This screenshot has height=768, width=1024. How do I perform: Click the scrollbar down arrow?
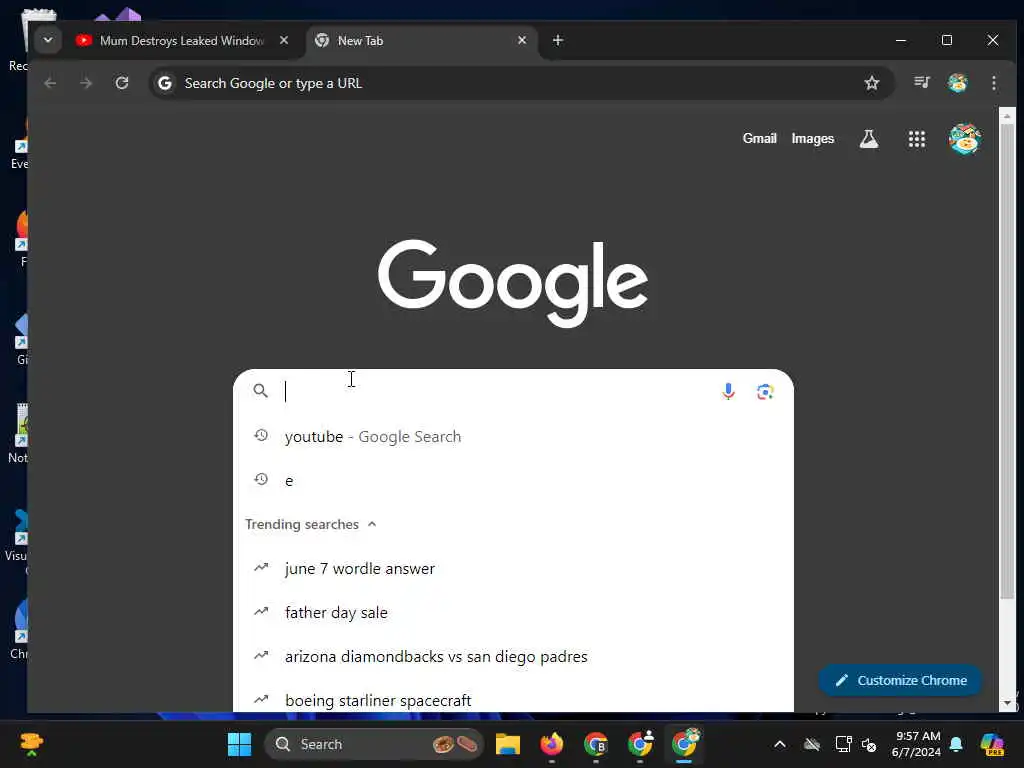1007,703
